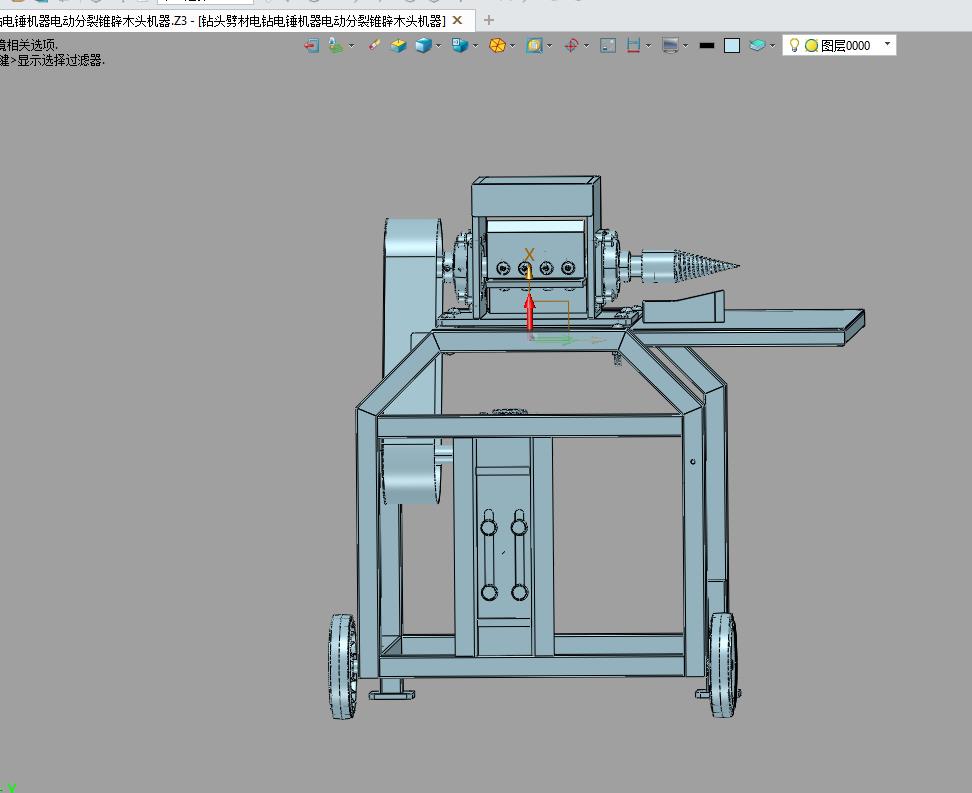
Task: Expand the monitor display dropdown arrow
Action: click(686, 45)
